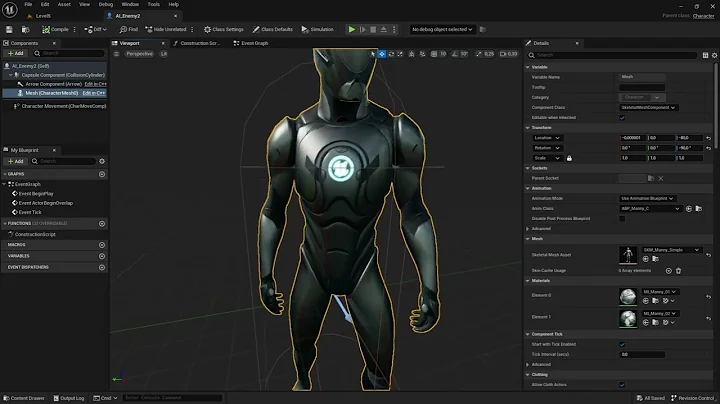Click Edit in C++ link for Mesh

[94, 93]
